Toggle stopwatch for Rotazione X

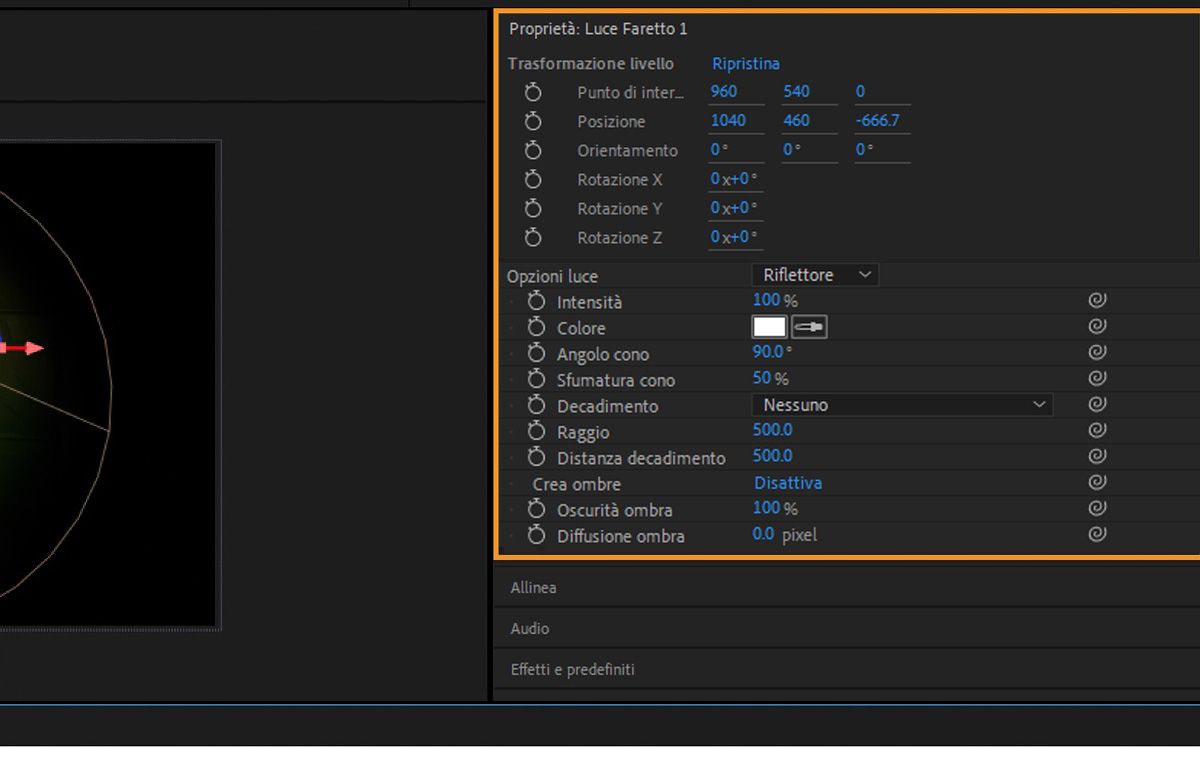tap(533, 179)
